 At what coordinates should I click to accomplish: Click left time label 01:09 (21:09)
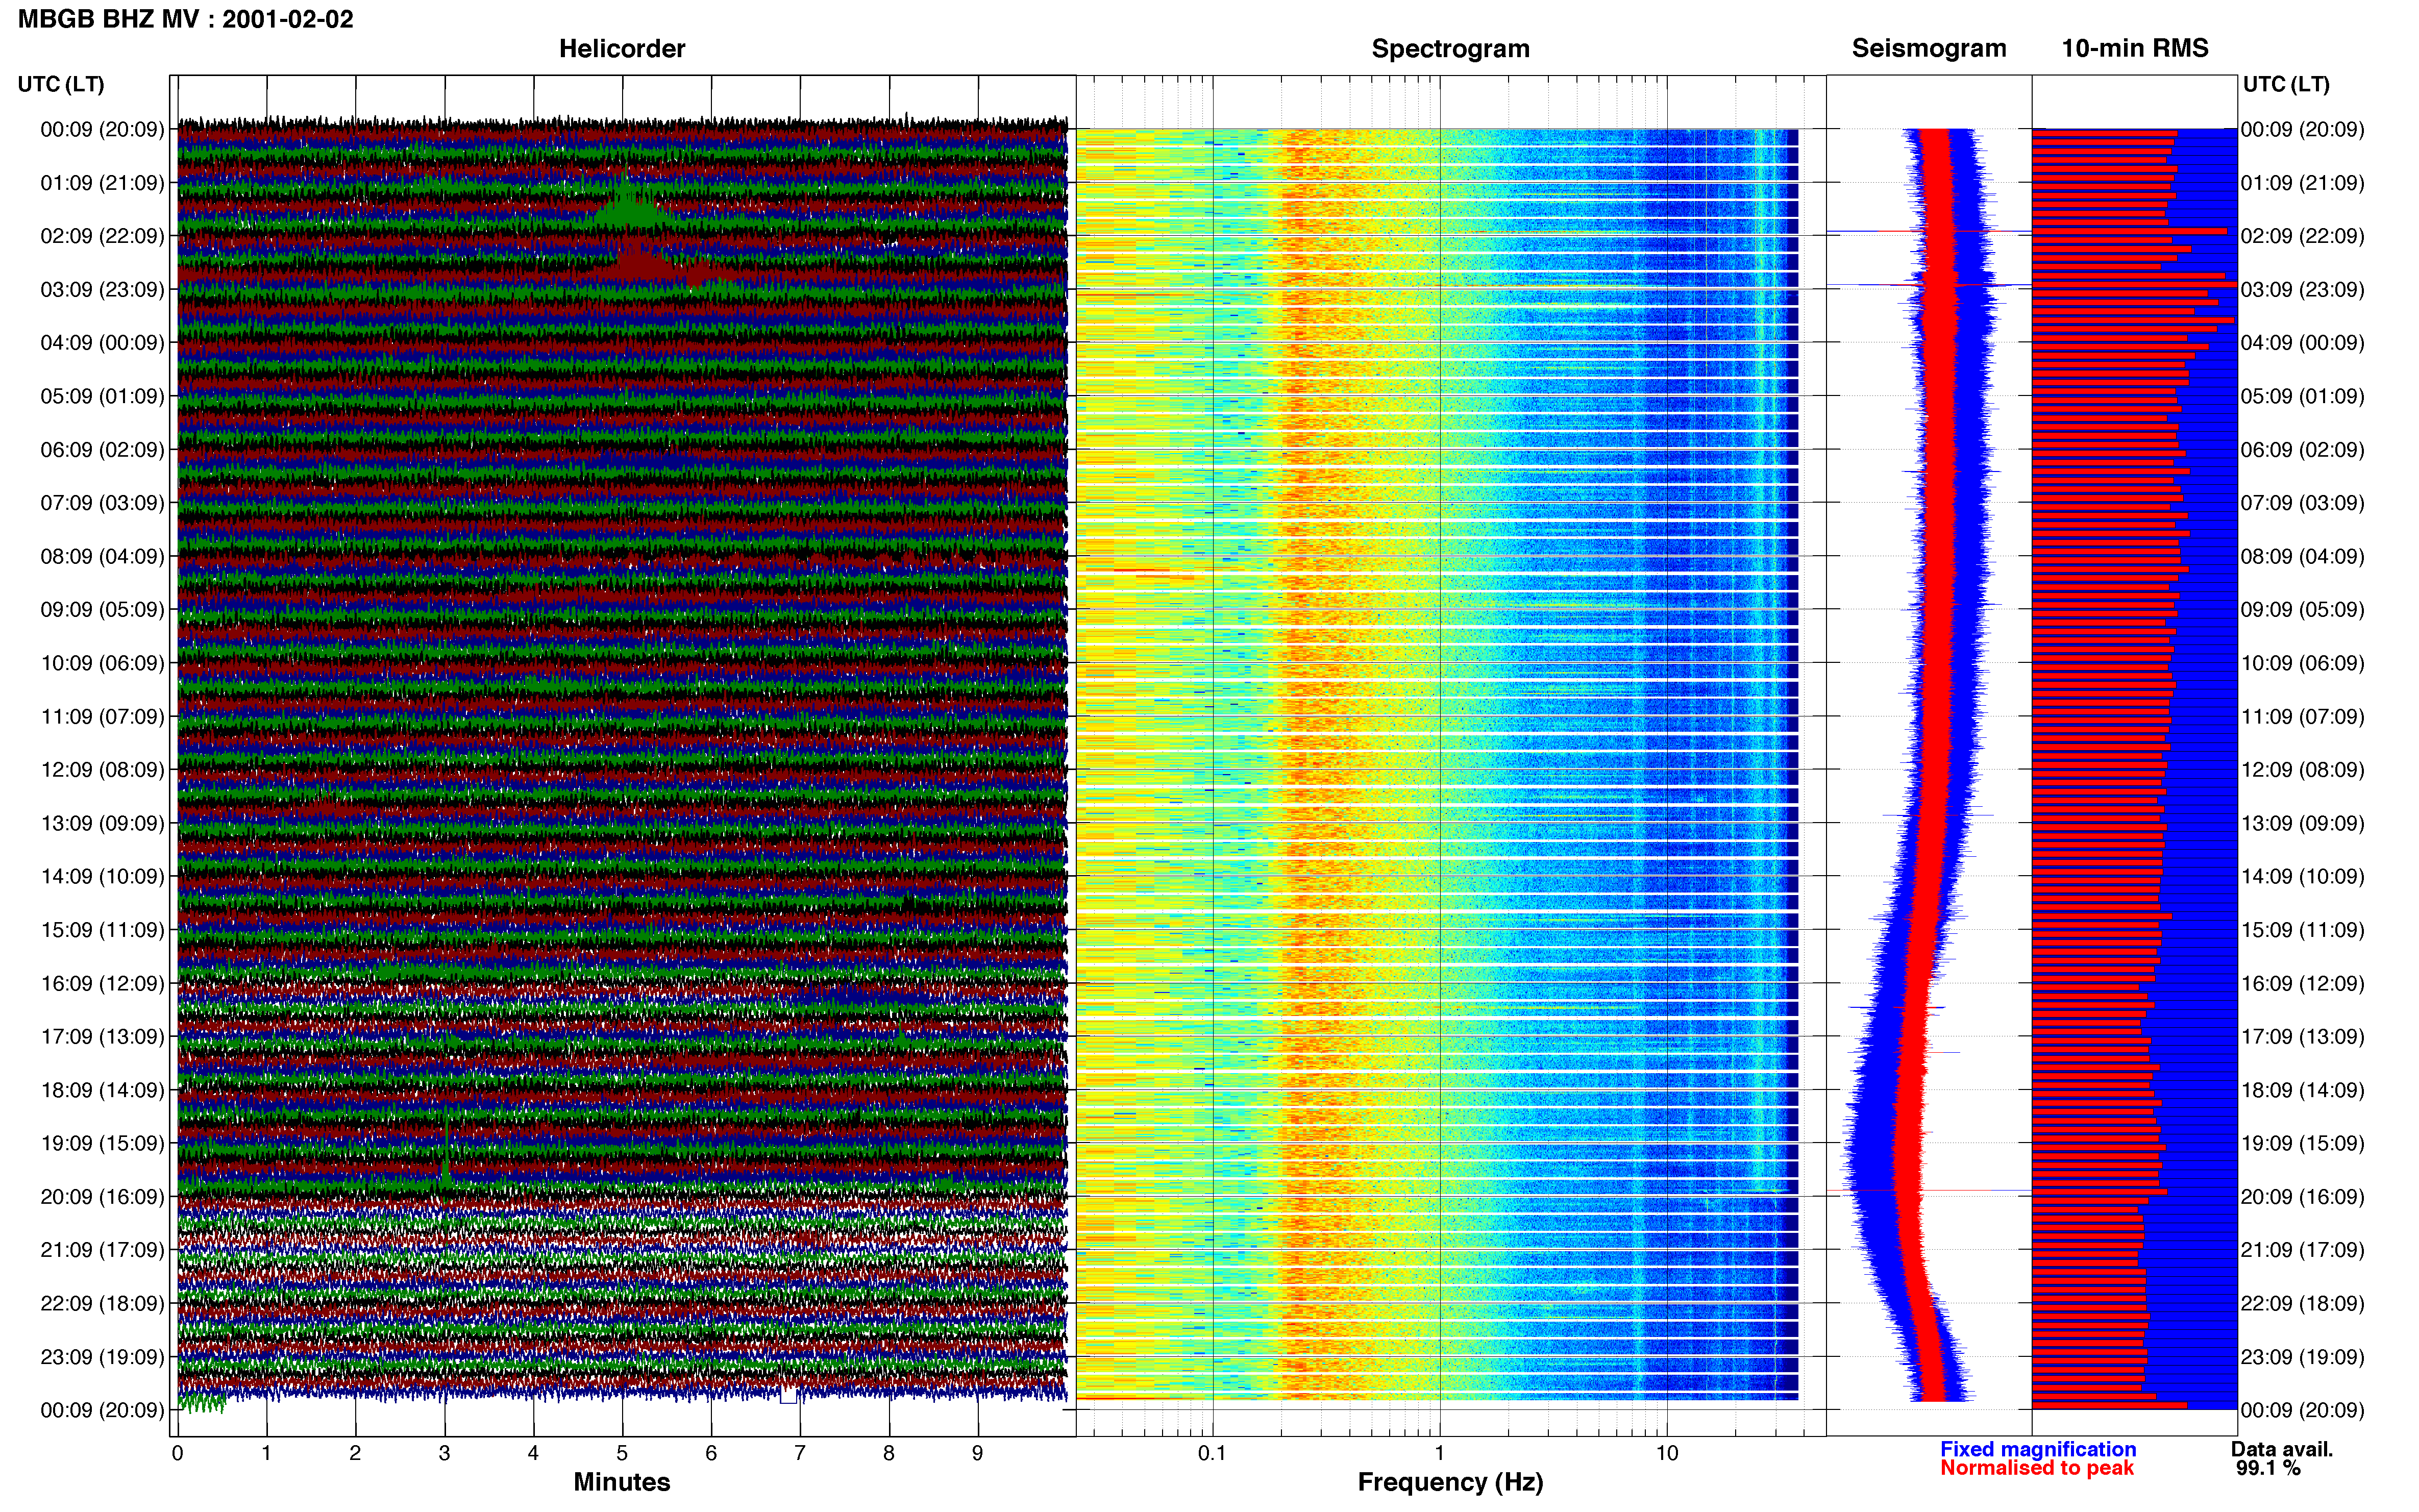(102, 183)
